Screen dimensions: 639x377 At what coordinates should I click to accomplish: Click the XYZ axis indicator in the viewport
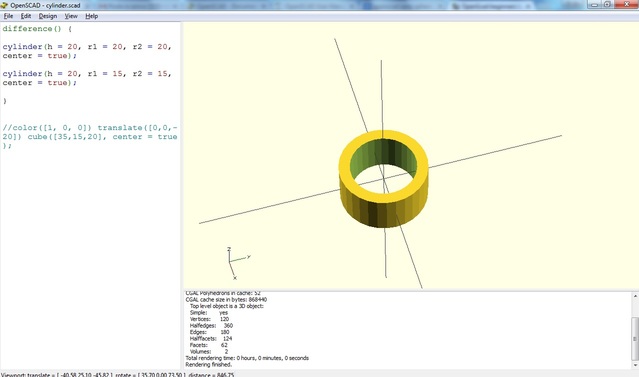(x=238, y=263)
